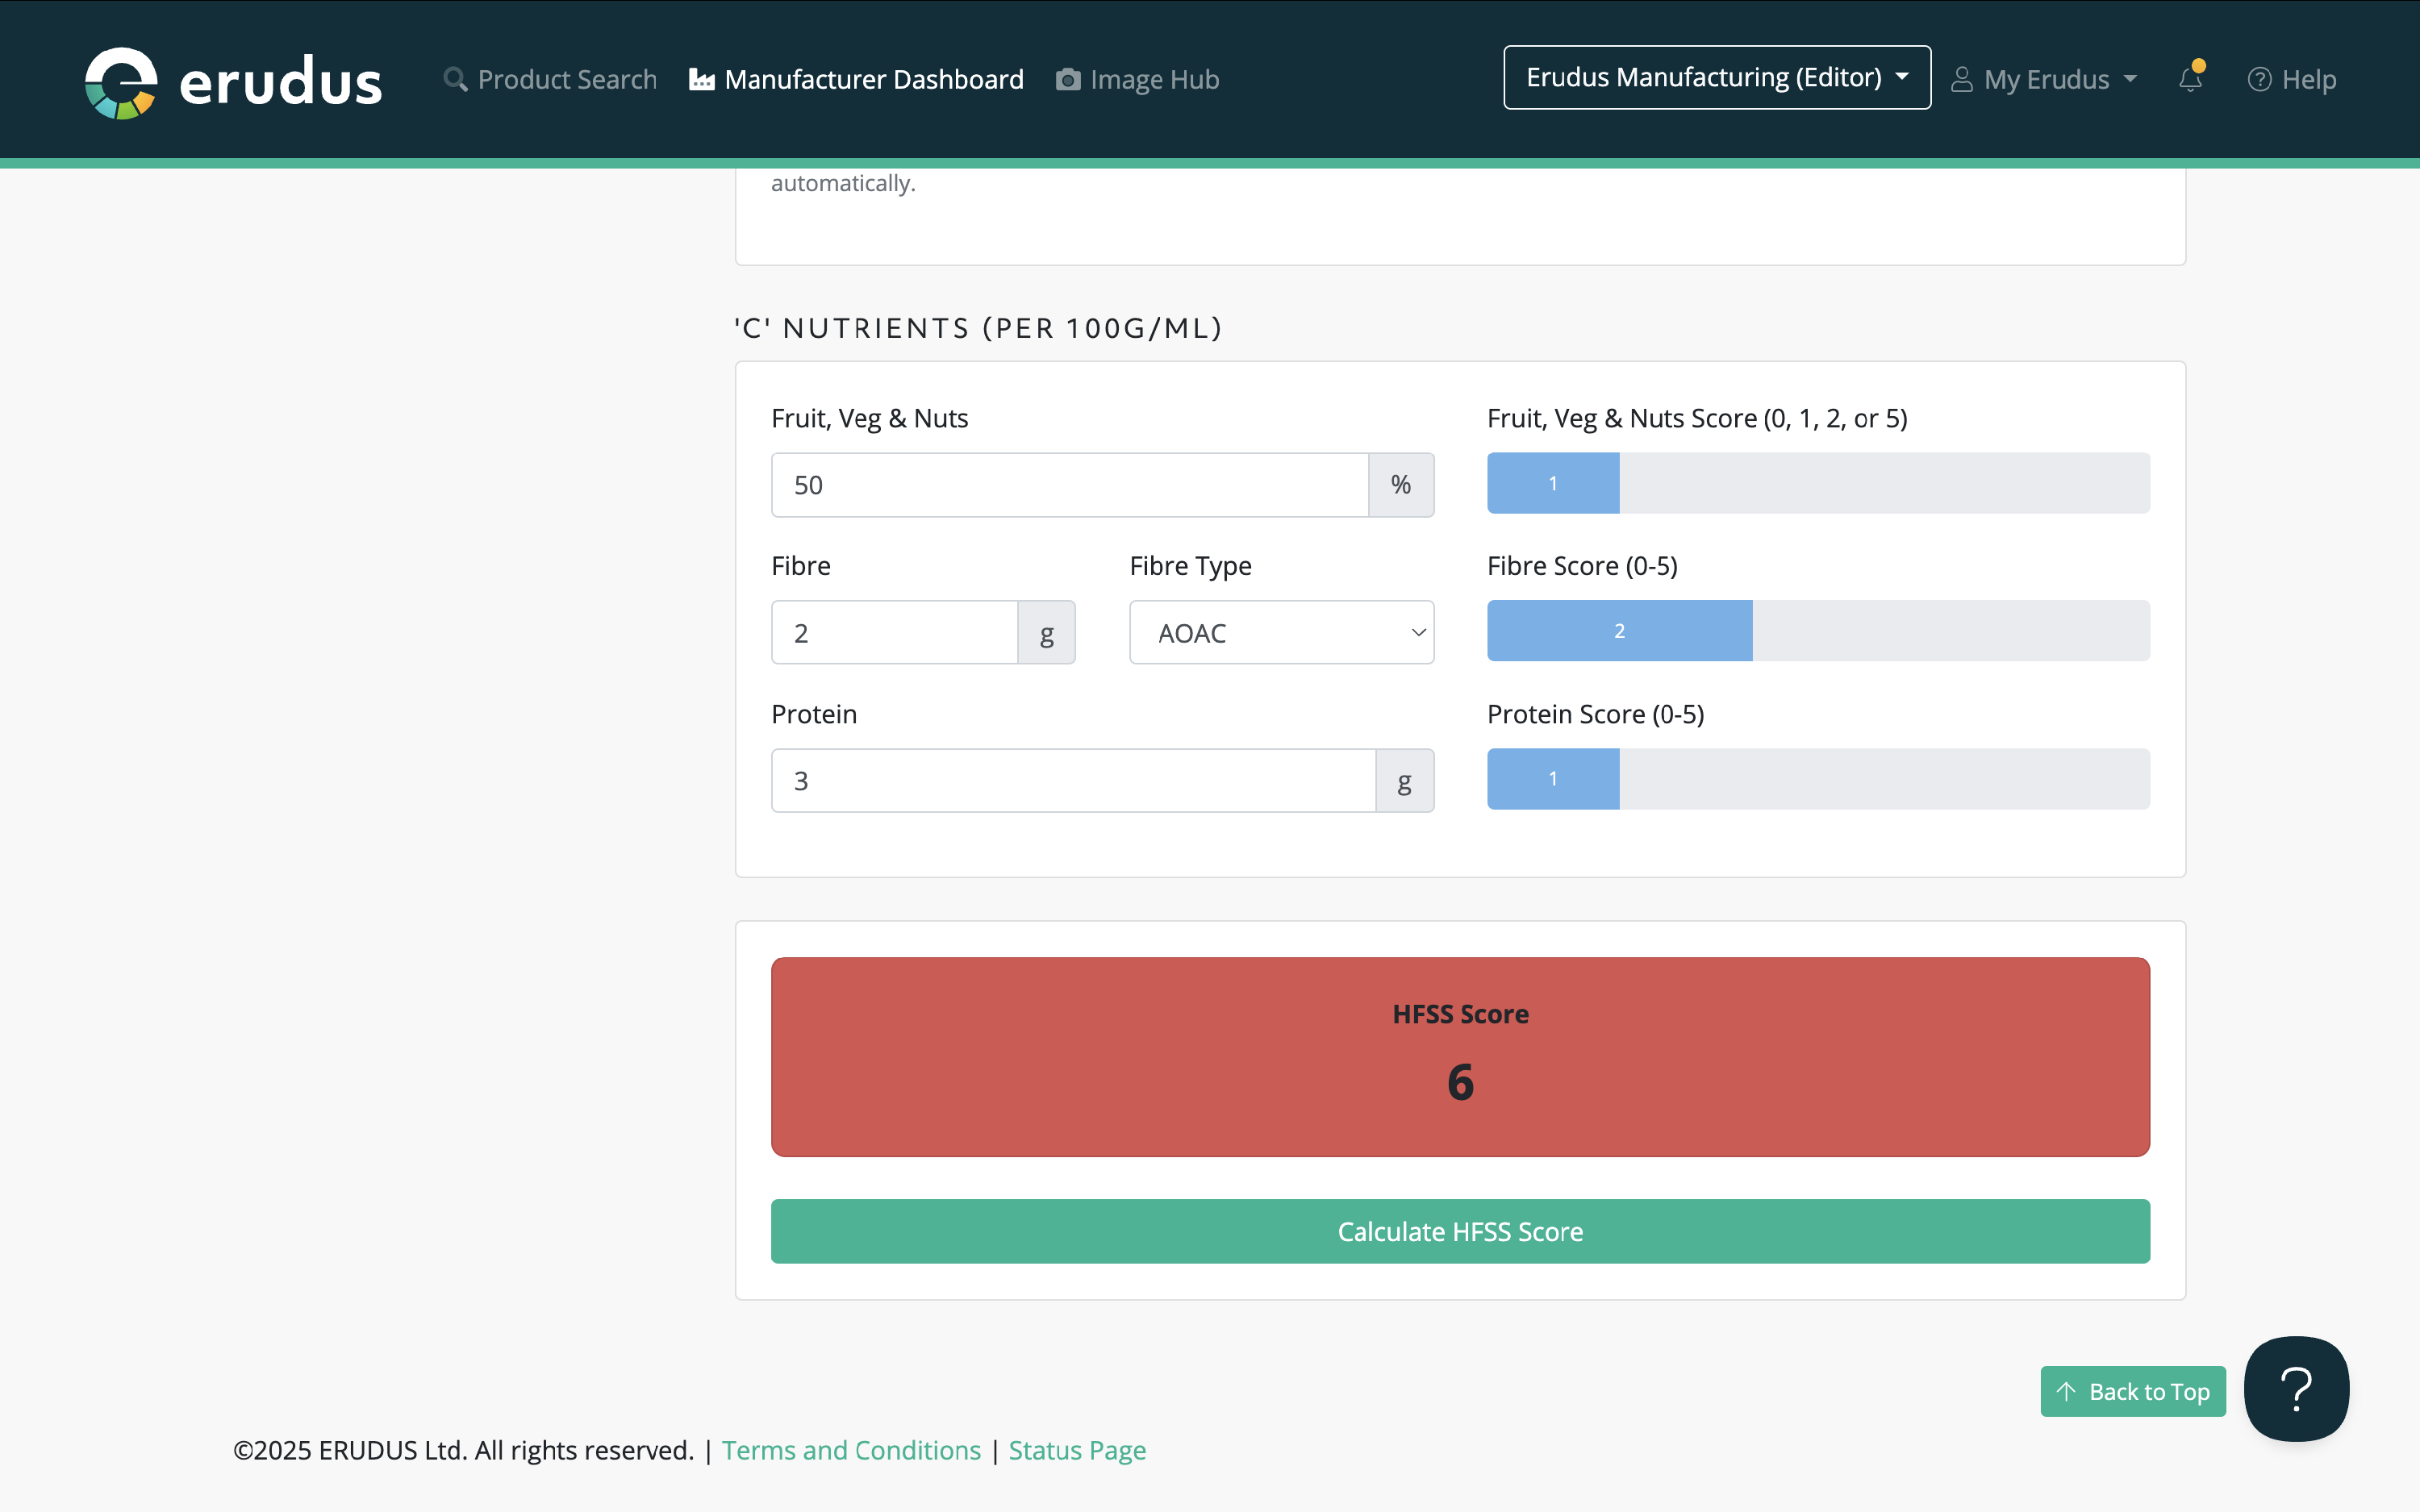Click the Product Search magnifier icon
This screenshot has height=1512, width=2420.
click(x=455, y=79)
